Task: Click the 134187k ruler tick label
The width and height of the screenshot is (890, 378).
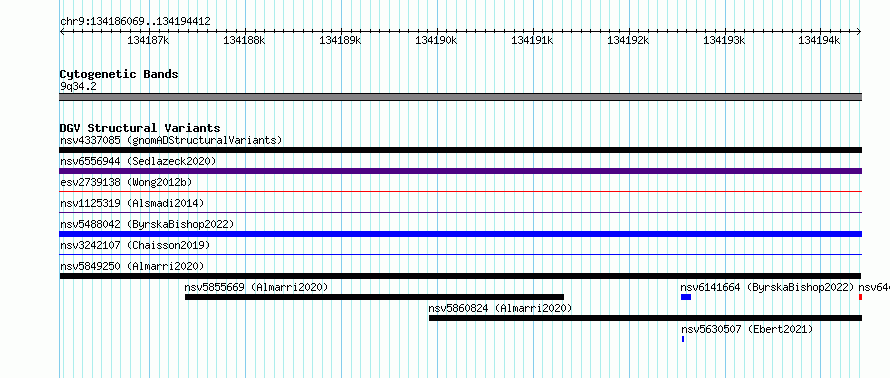Action: pyautogui.click(x=149, y=40)
